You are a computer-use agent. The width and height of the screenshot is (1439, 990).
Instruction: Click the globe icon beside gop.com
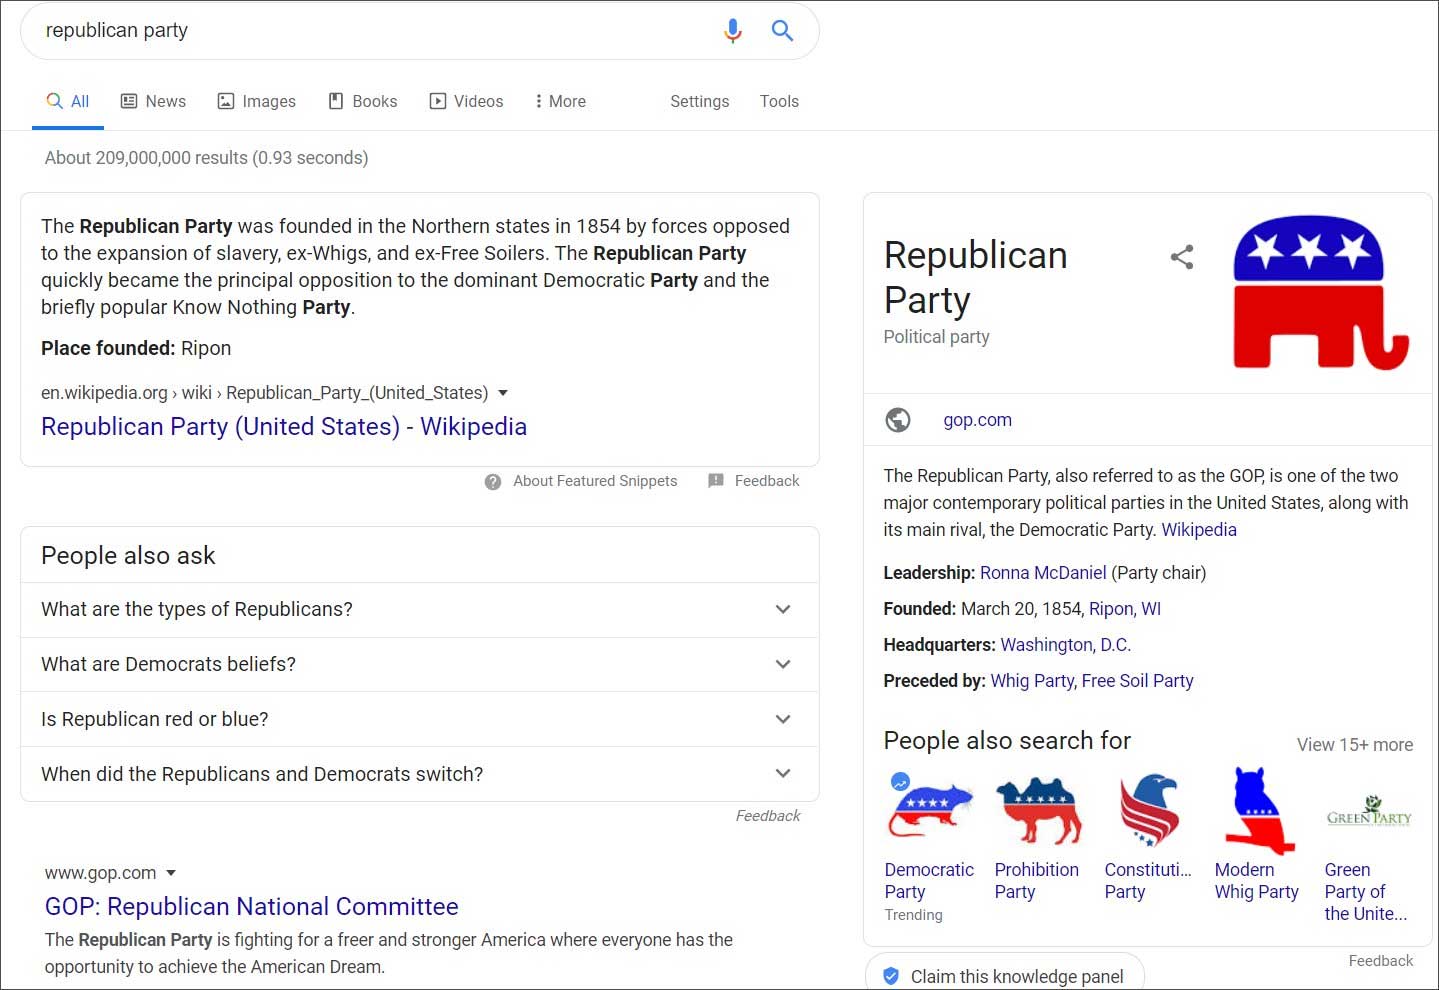tap(898, 420)
